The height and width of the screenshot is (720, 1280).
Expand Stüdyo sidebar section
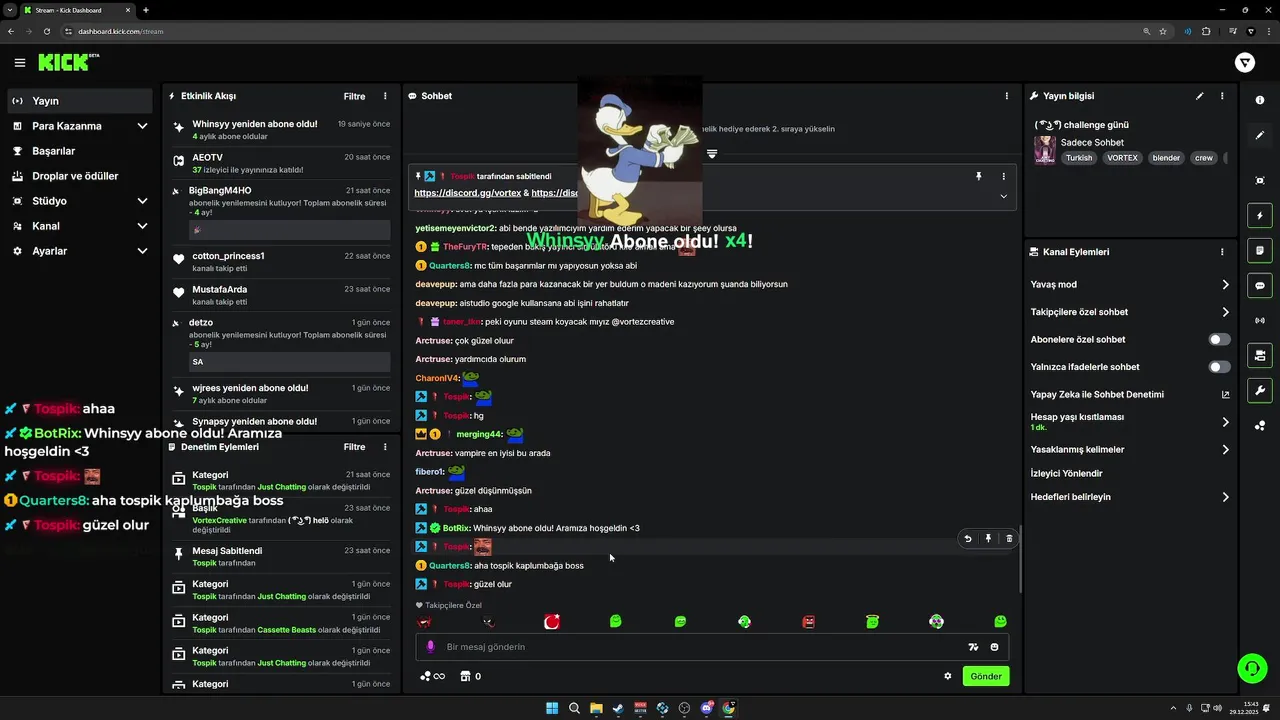point(142,201)
